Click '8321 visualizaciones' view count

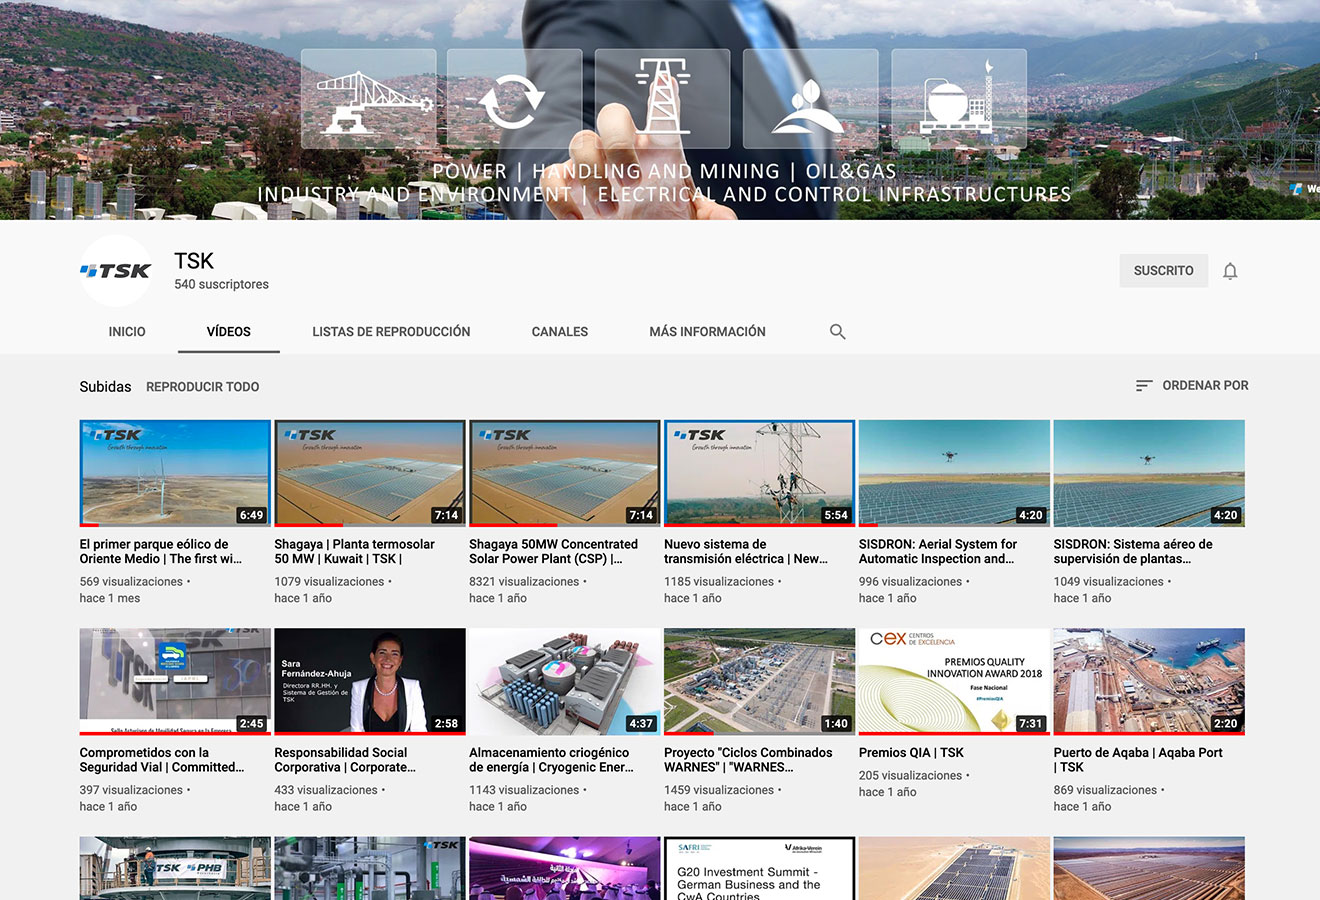pos(524,582)
